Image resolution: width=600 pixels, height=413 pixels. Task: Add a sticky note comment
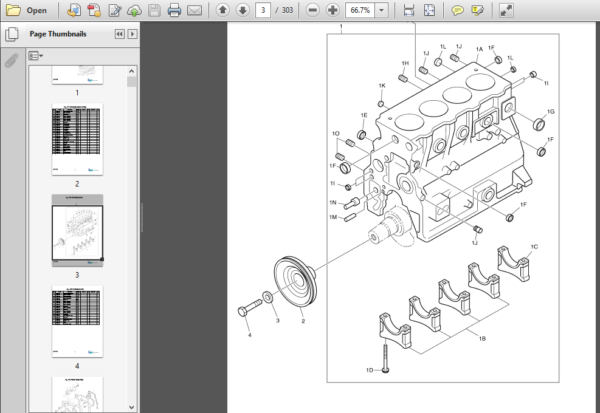(x=457, y=10)
